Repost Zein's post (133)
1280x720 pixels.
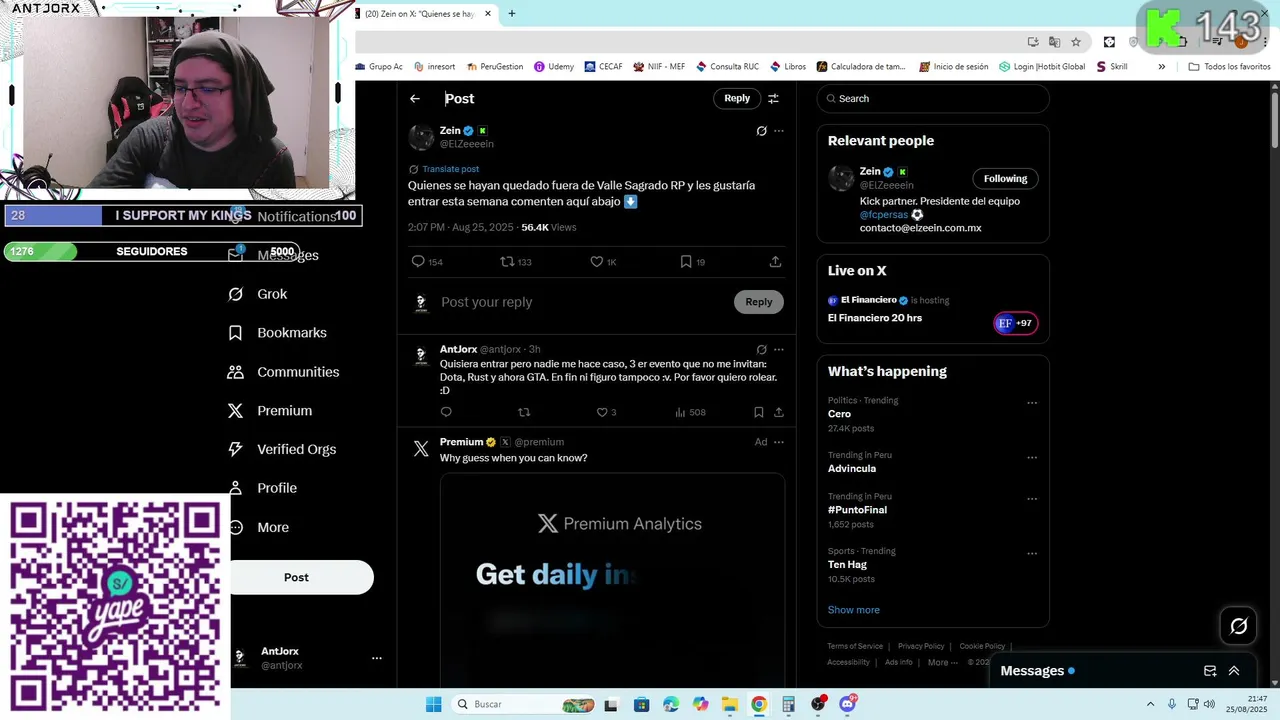point(516,261)
